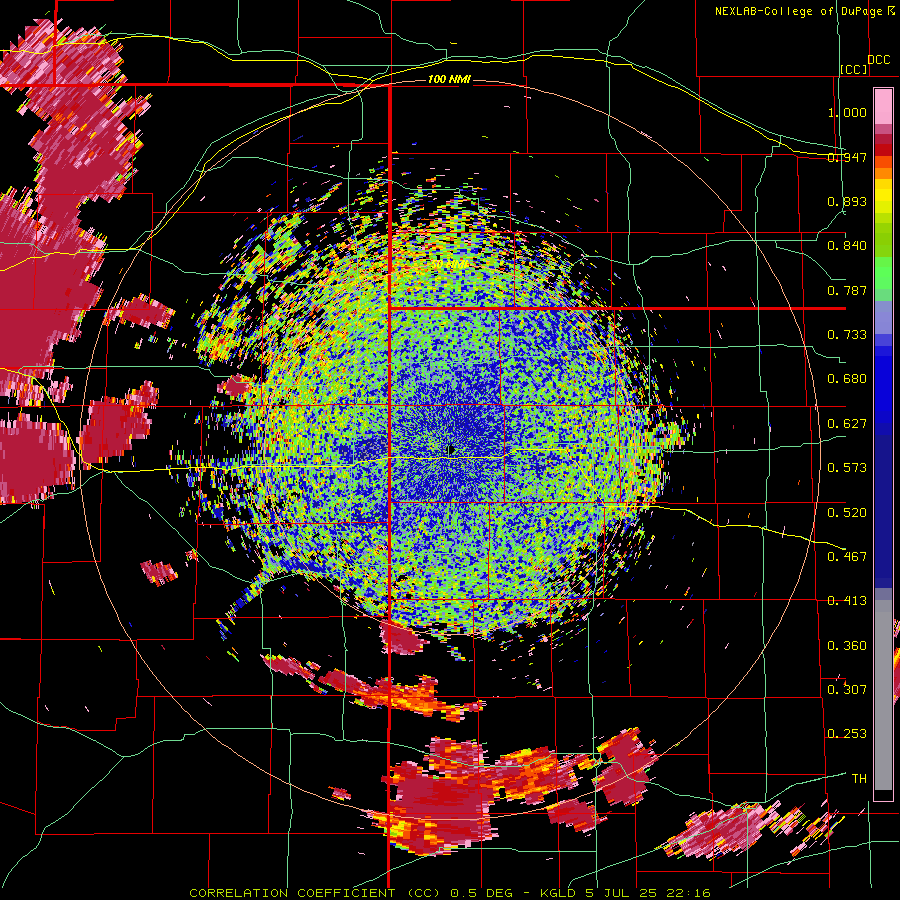This screenshot has height=900, width=900.
Task: Select the 0.467 scale value
Action: (847, 557)
